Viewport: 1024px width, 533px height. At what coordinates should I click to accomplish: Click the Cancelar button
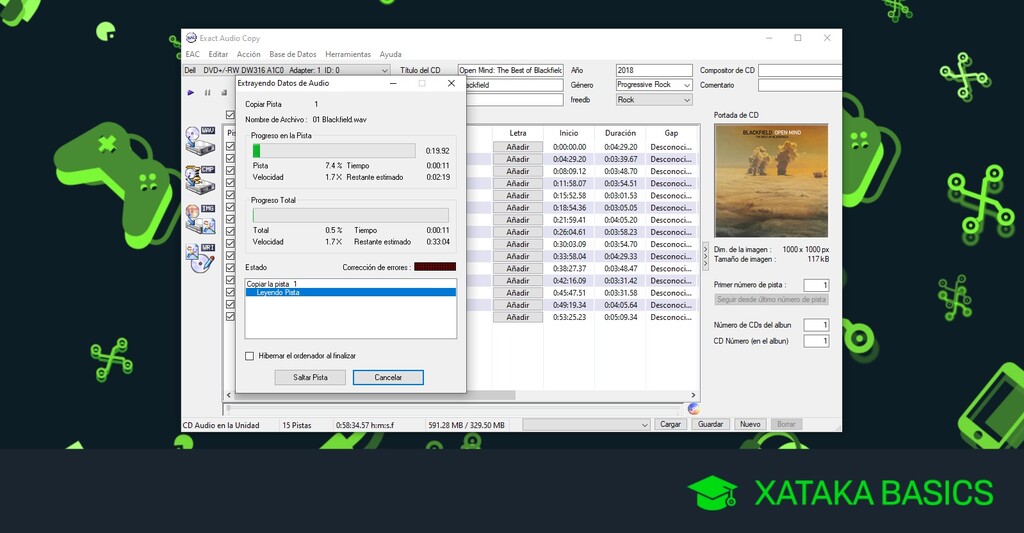tap(388, 377)
